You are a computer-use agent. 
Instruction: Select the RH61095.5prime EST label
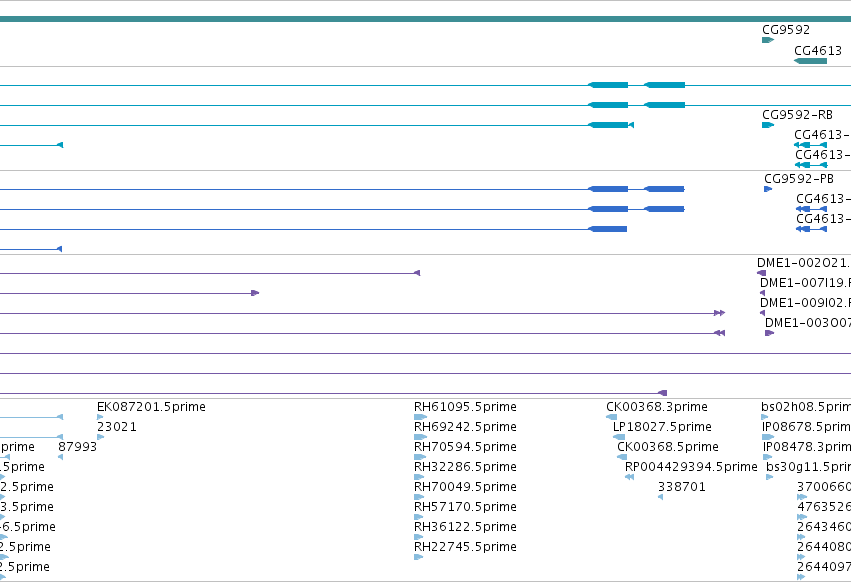[465, 407]
